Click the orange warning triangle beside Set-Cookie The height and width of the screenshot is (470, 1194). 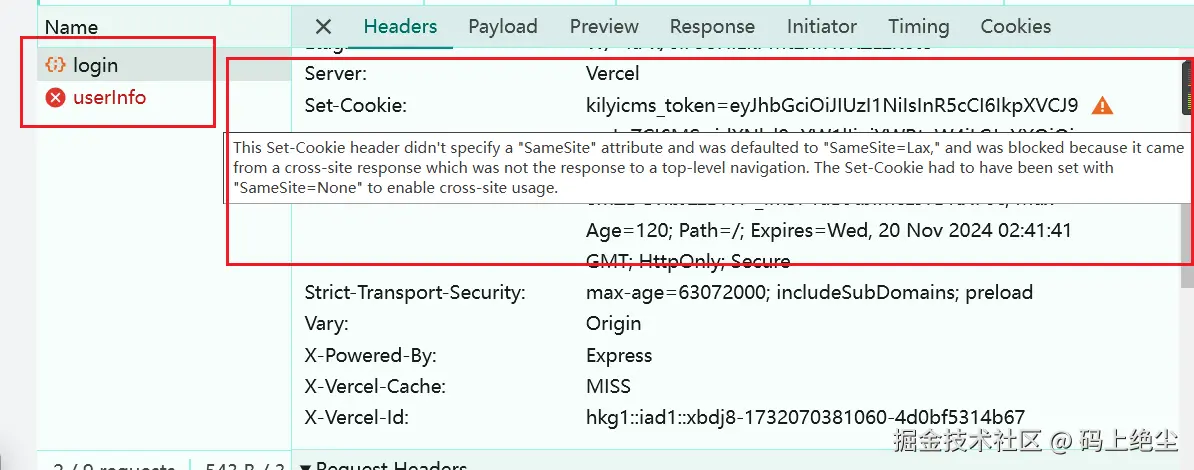tap(1101, 105)
